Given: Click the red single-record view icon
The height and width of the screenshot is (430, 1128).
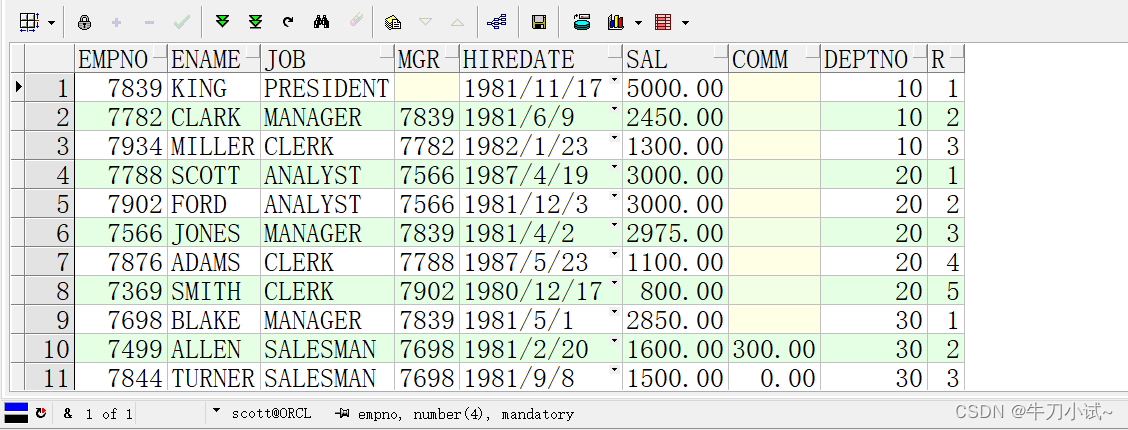Looking at the screenshot, I should (663, 22).
